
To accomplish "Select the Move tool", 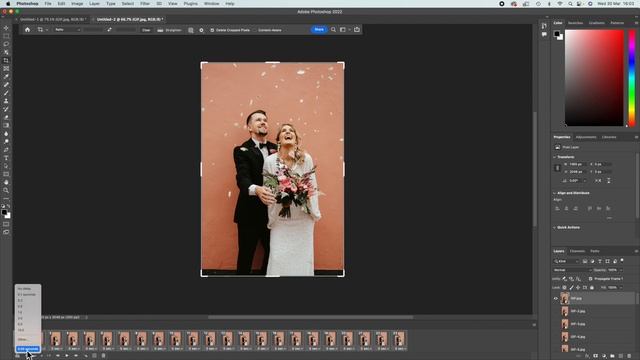I will [x=6, y=28].
